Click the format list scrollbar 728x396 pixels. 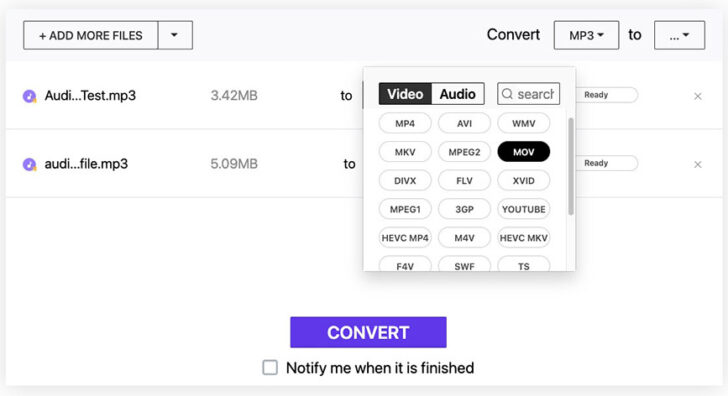click(571, 166)
